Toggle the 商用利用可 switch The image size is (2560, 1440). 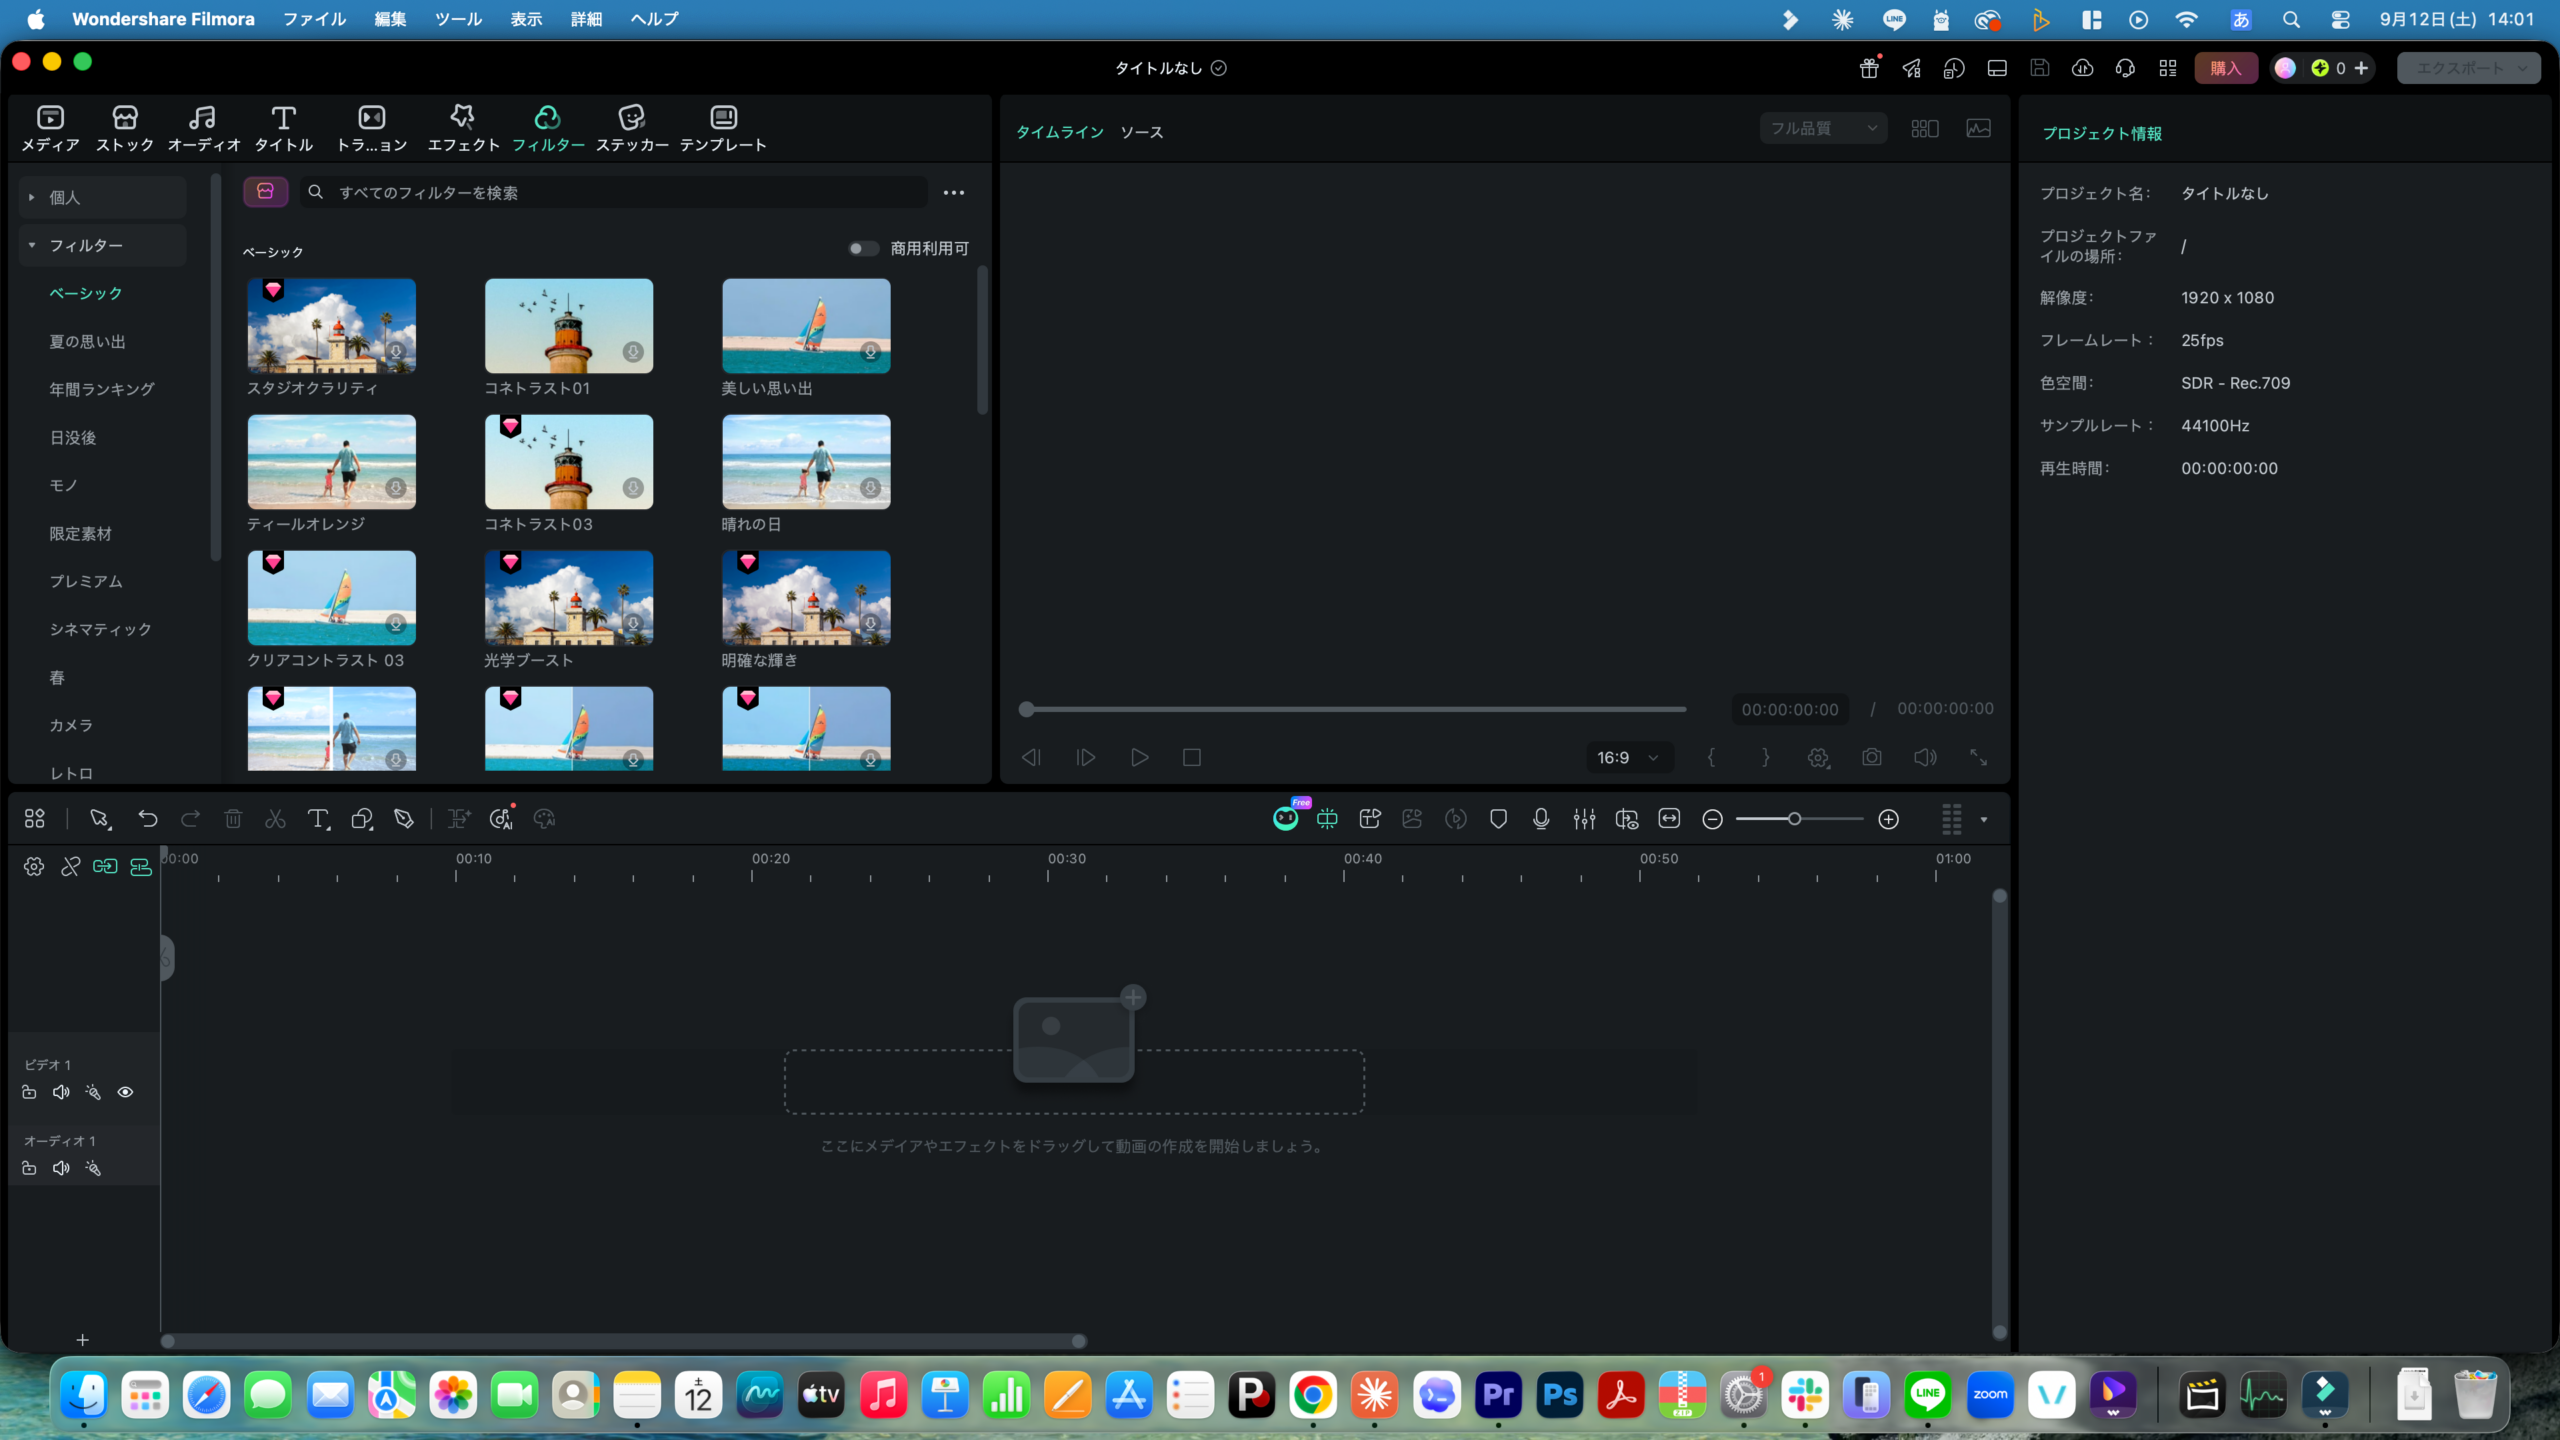(x=863, y=248)
